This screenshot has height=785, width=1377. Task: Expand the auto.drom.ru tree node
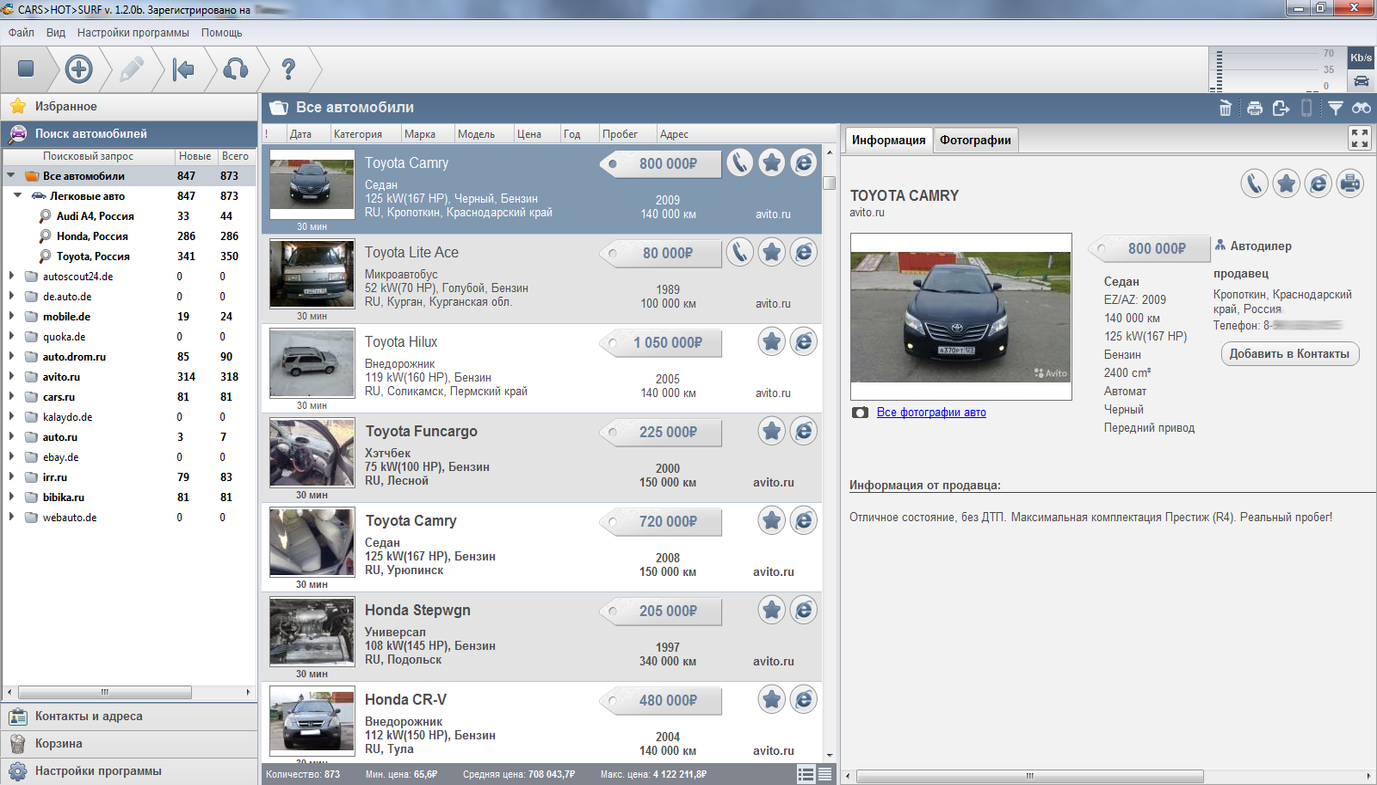[x=11, y=356]
